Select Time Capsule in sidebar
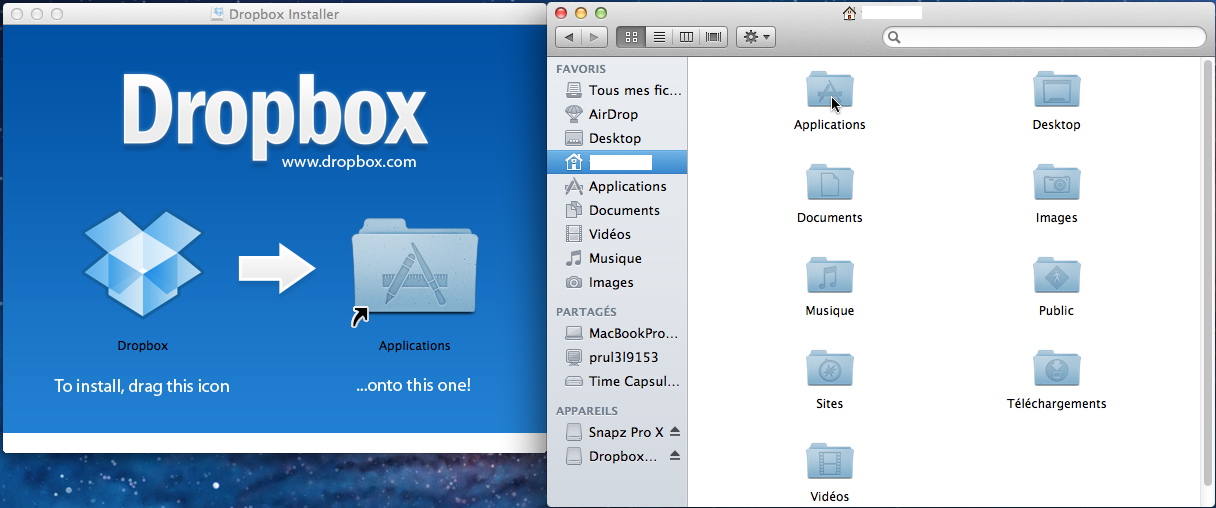This screenshot has height=508, width=1216. pos(617,381)
